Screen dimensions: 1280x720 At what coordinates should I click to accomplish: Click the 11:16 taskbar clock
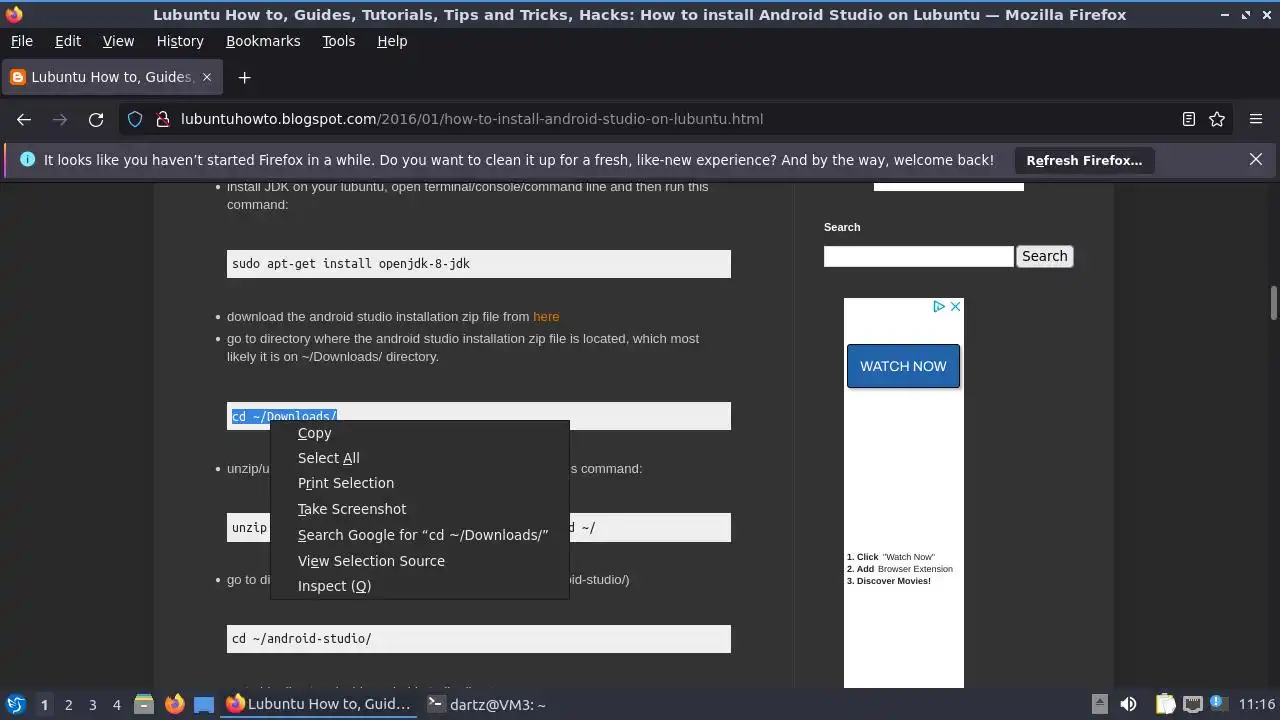click(1257, 704)
